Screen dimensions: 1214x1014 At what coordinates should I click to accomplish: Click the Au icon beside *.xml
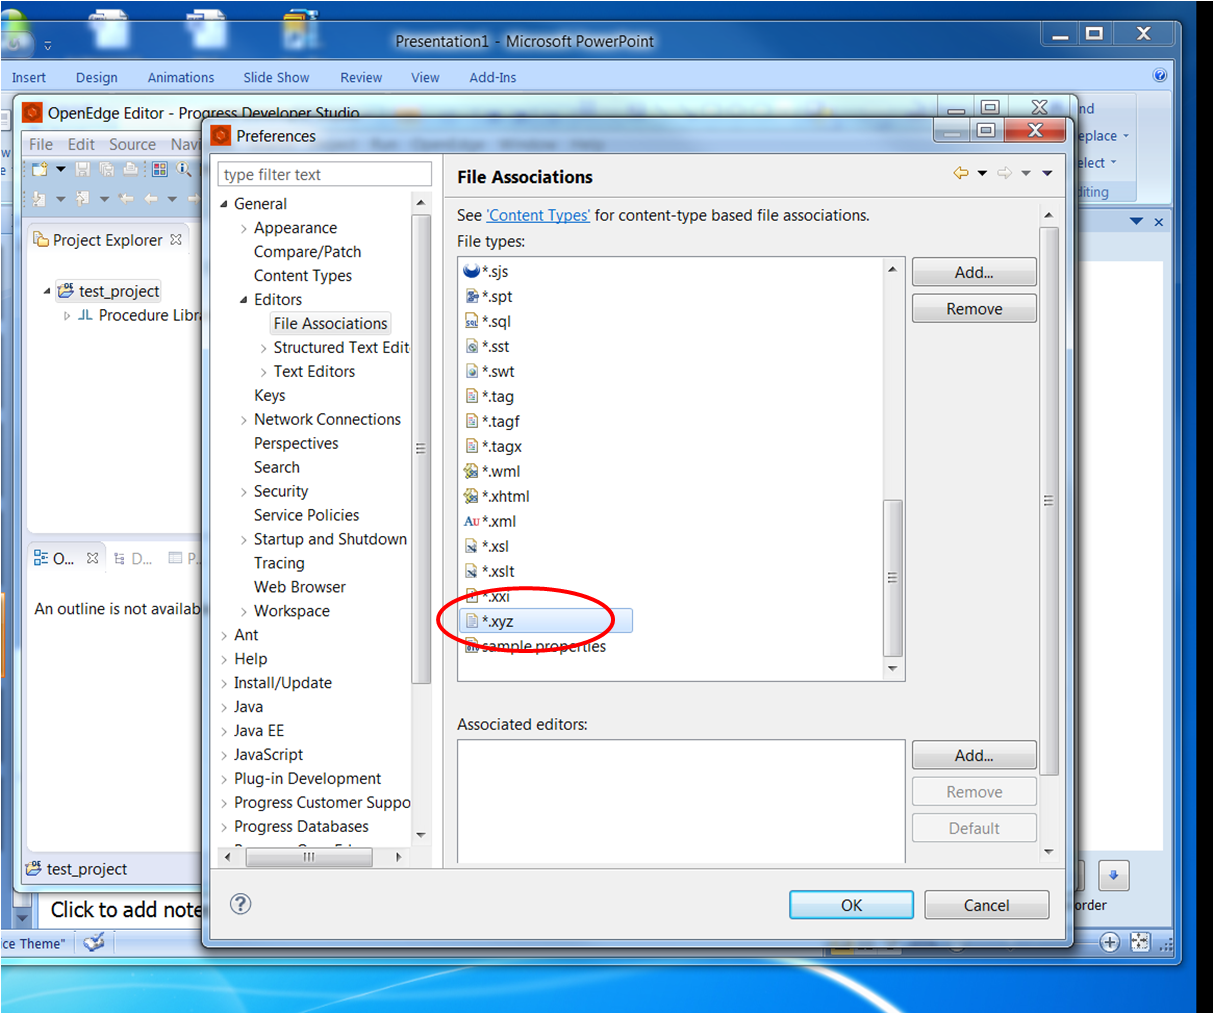pyautogui.click(x=472, y=521)
